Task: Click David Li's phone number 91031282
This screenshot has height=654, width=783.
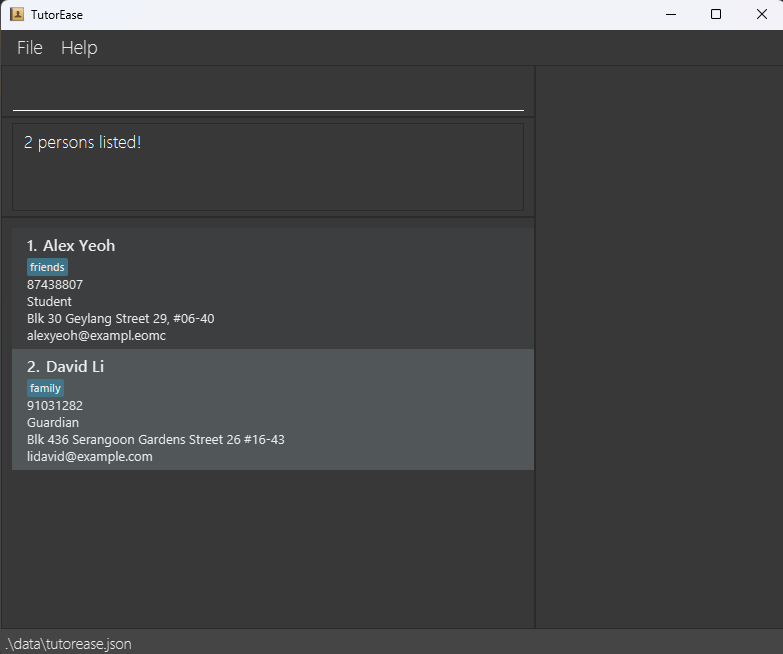Action: [x=55, y=405]
